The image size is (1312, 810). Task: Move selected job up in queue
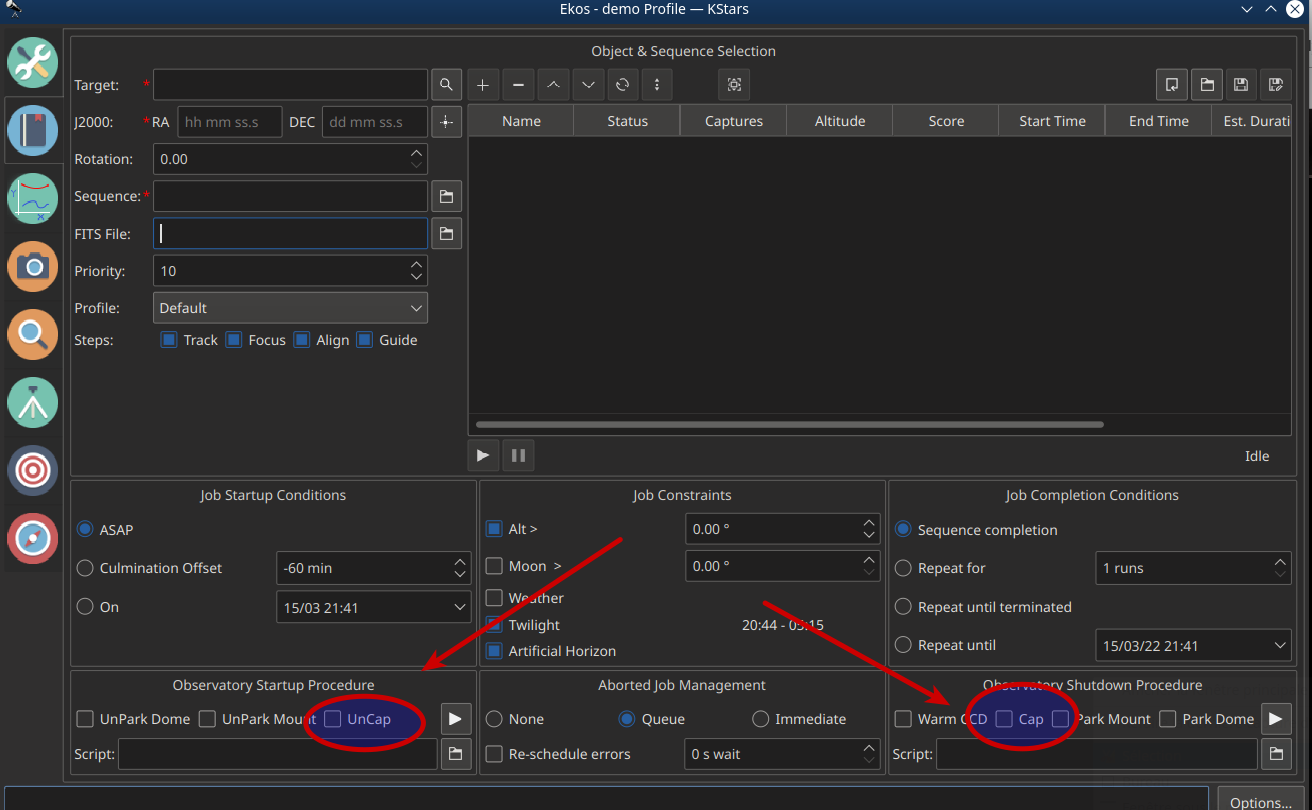[x=553, y=85]
